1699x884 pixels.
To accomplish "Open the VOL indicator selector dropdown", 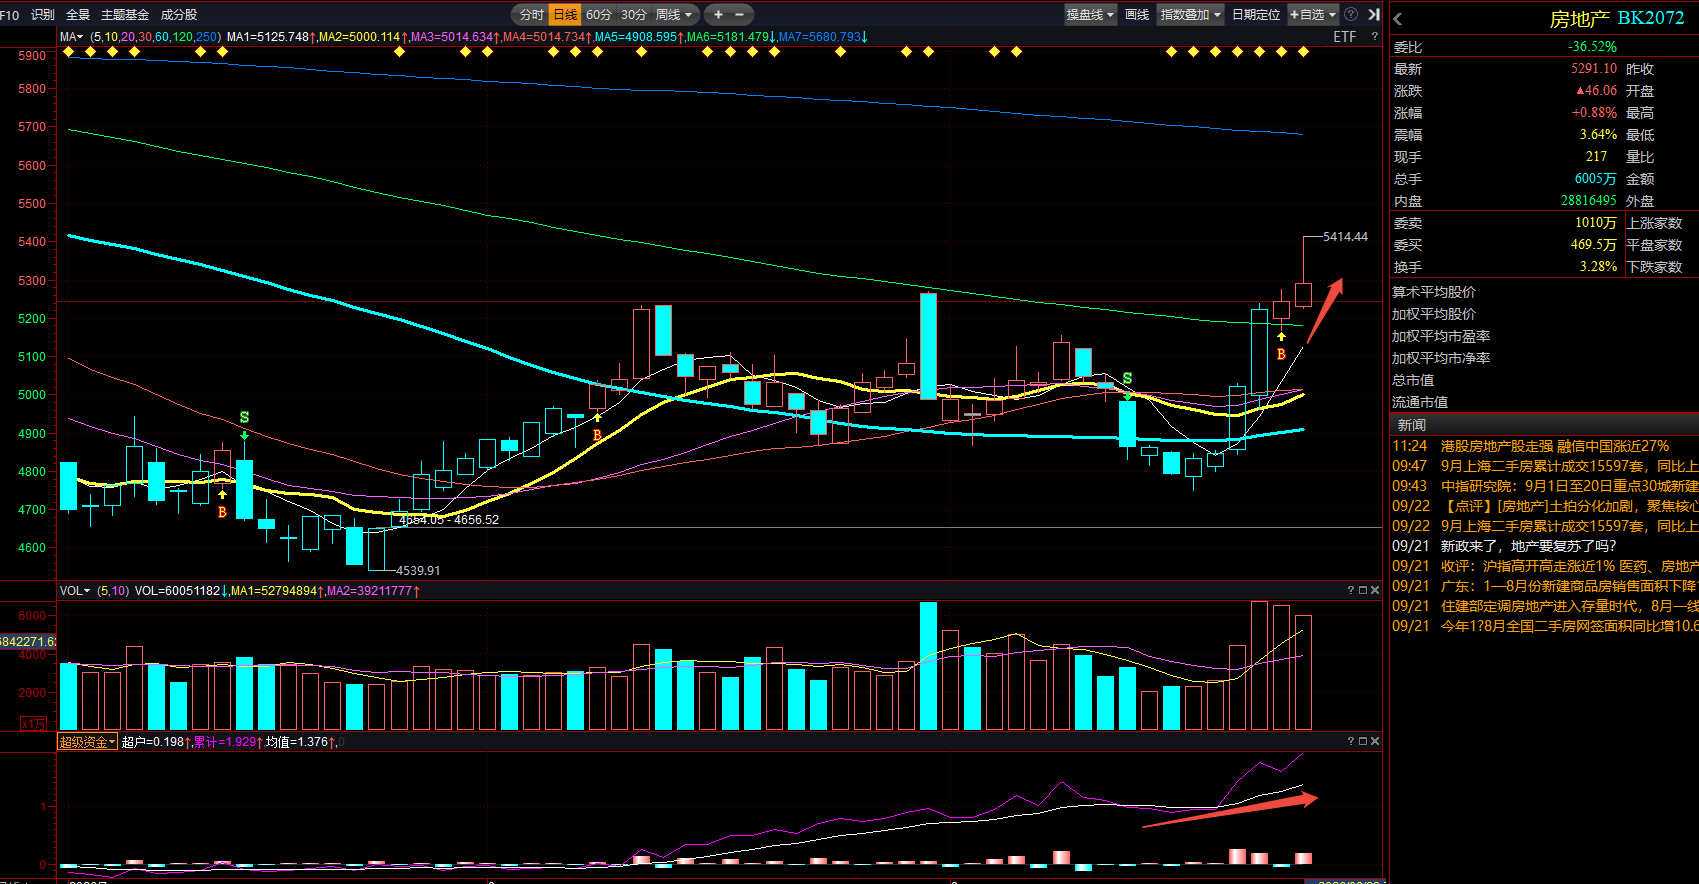I will click(x=75, y=591).
